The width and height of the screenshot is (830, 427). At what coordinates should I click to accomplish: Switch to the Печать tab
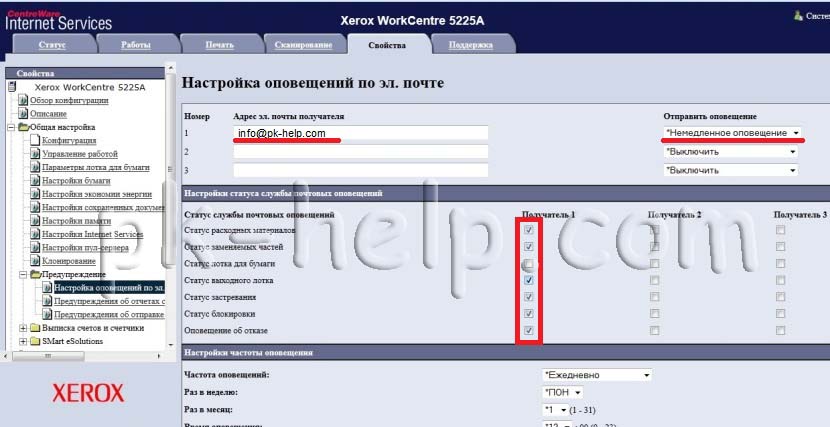220,45
